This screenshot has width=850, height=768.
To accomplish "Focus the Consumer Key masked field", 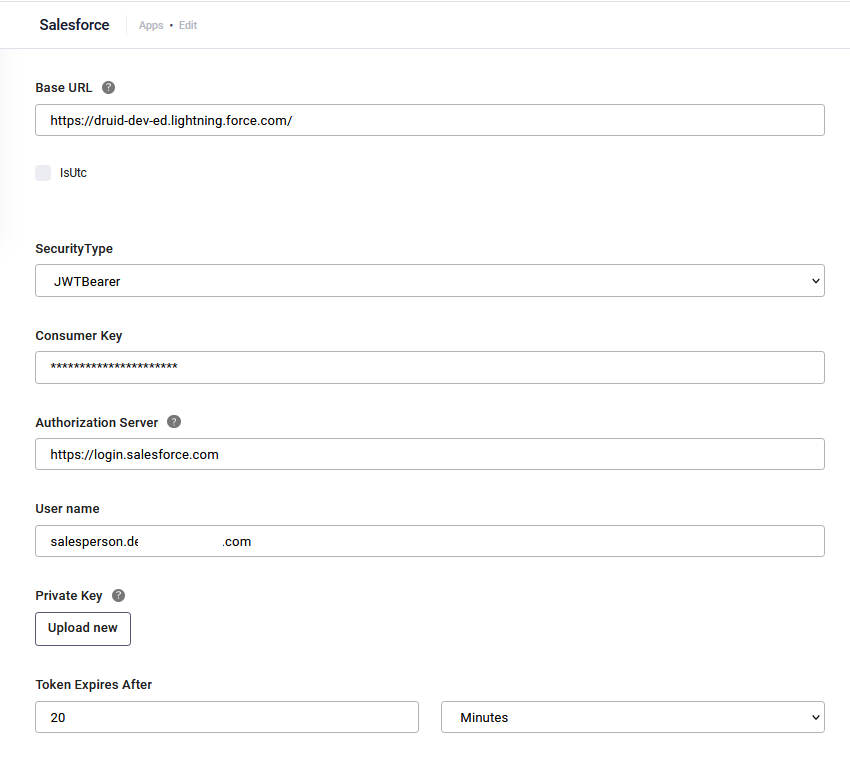I will tap(430, 367).
